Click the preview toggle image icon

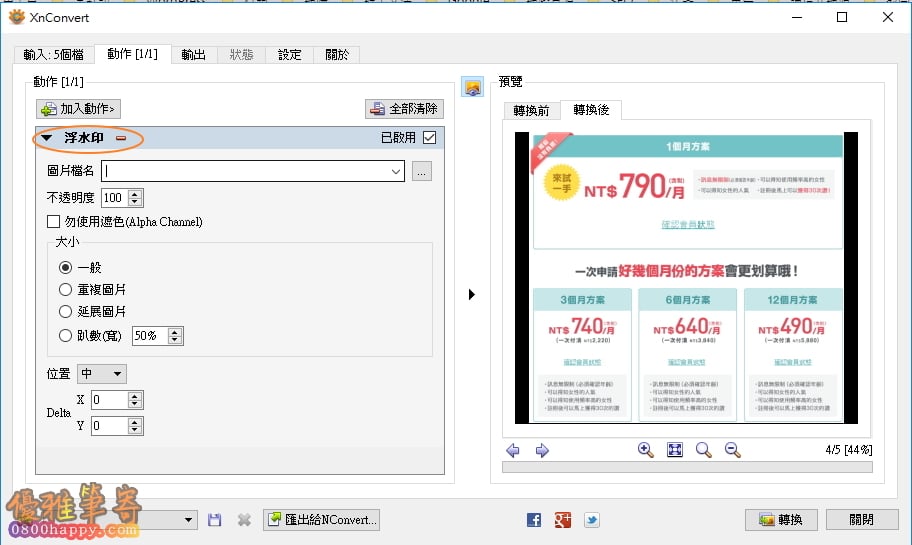472,87
